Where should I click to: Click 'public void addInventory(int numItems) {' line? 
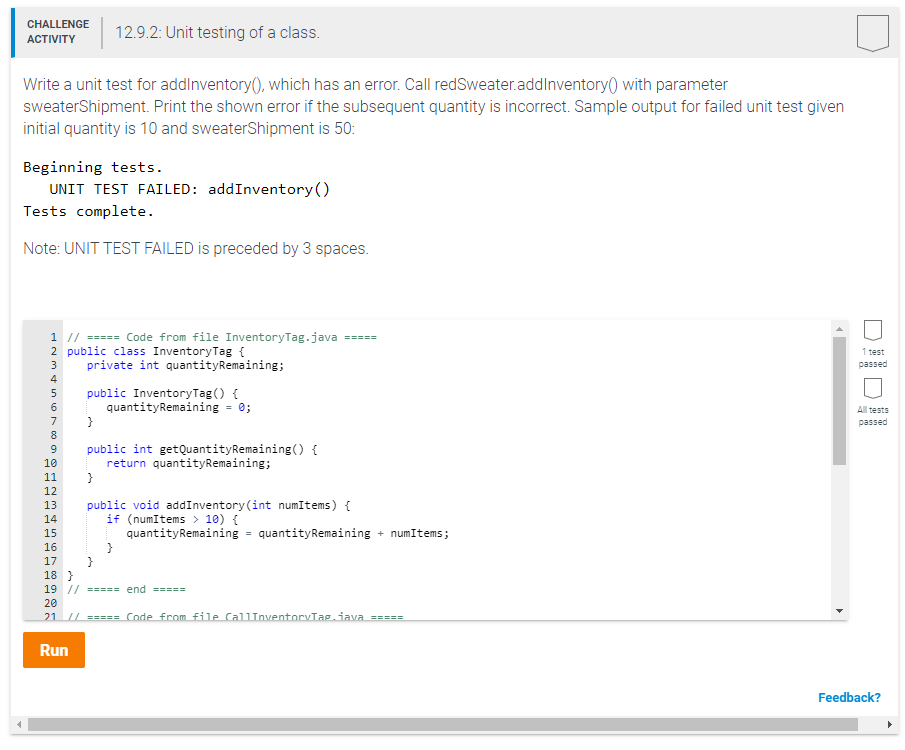218,505
